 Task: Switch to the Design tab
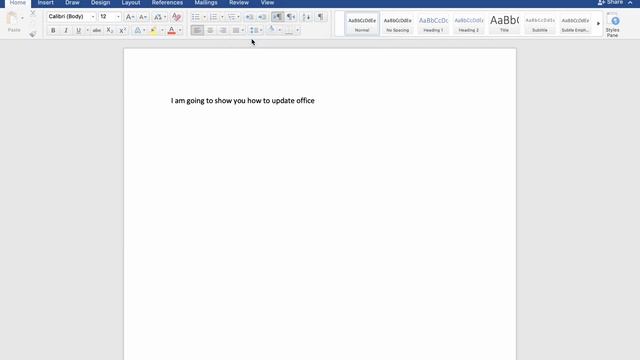[x=100, y=3]
